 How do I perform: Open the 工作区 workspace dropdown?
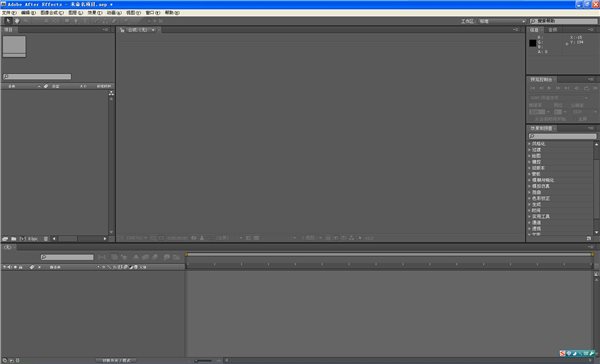point(502,21)
